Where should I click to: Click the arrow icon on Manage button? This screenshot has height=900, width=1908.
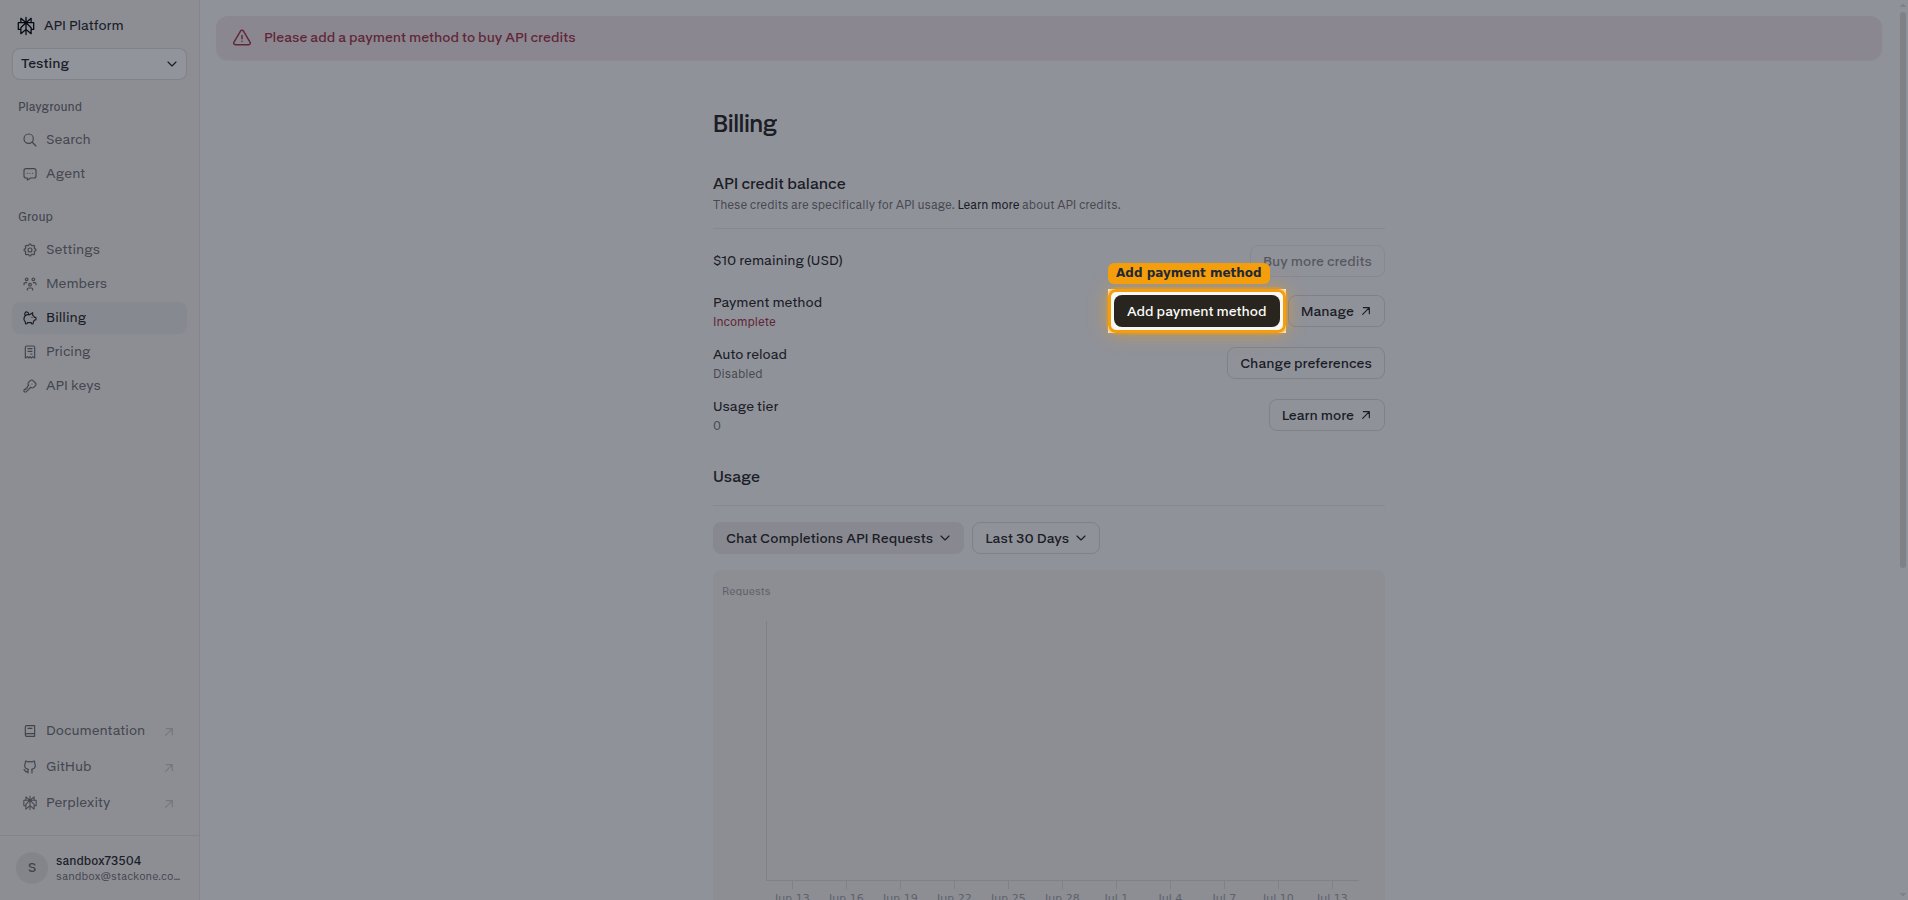[1366, 311]
